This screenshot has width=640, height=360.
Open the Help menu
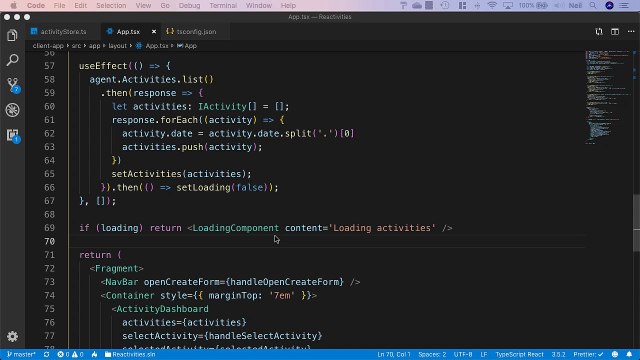288,5
